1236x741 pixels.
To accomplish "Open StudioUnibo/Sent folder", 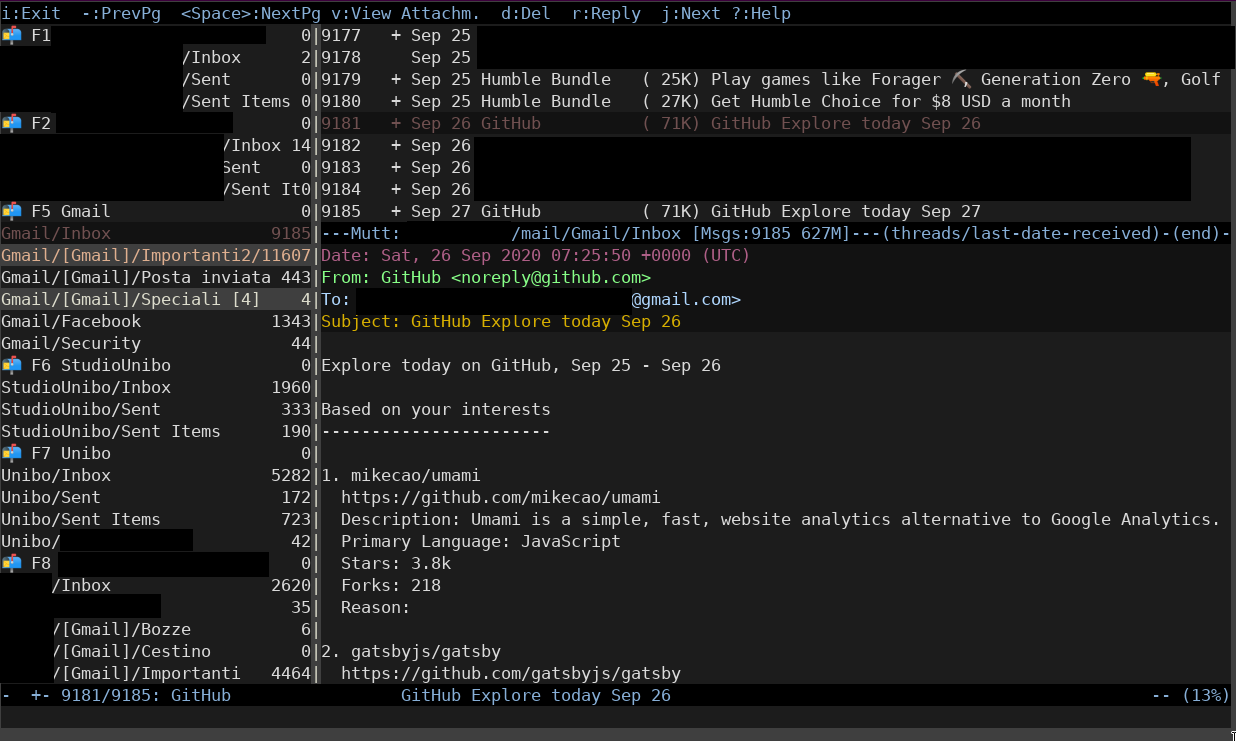I will tap(156, 410).
